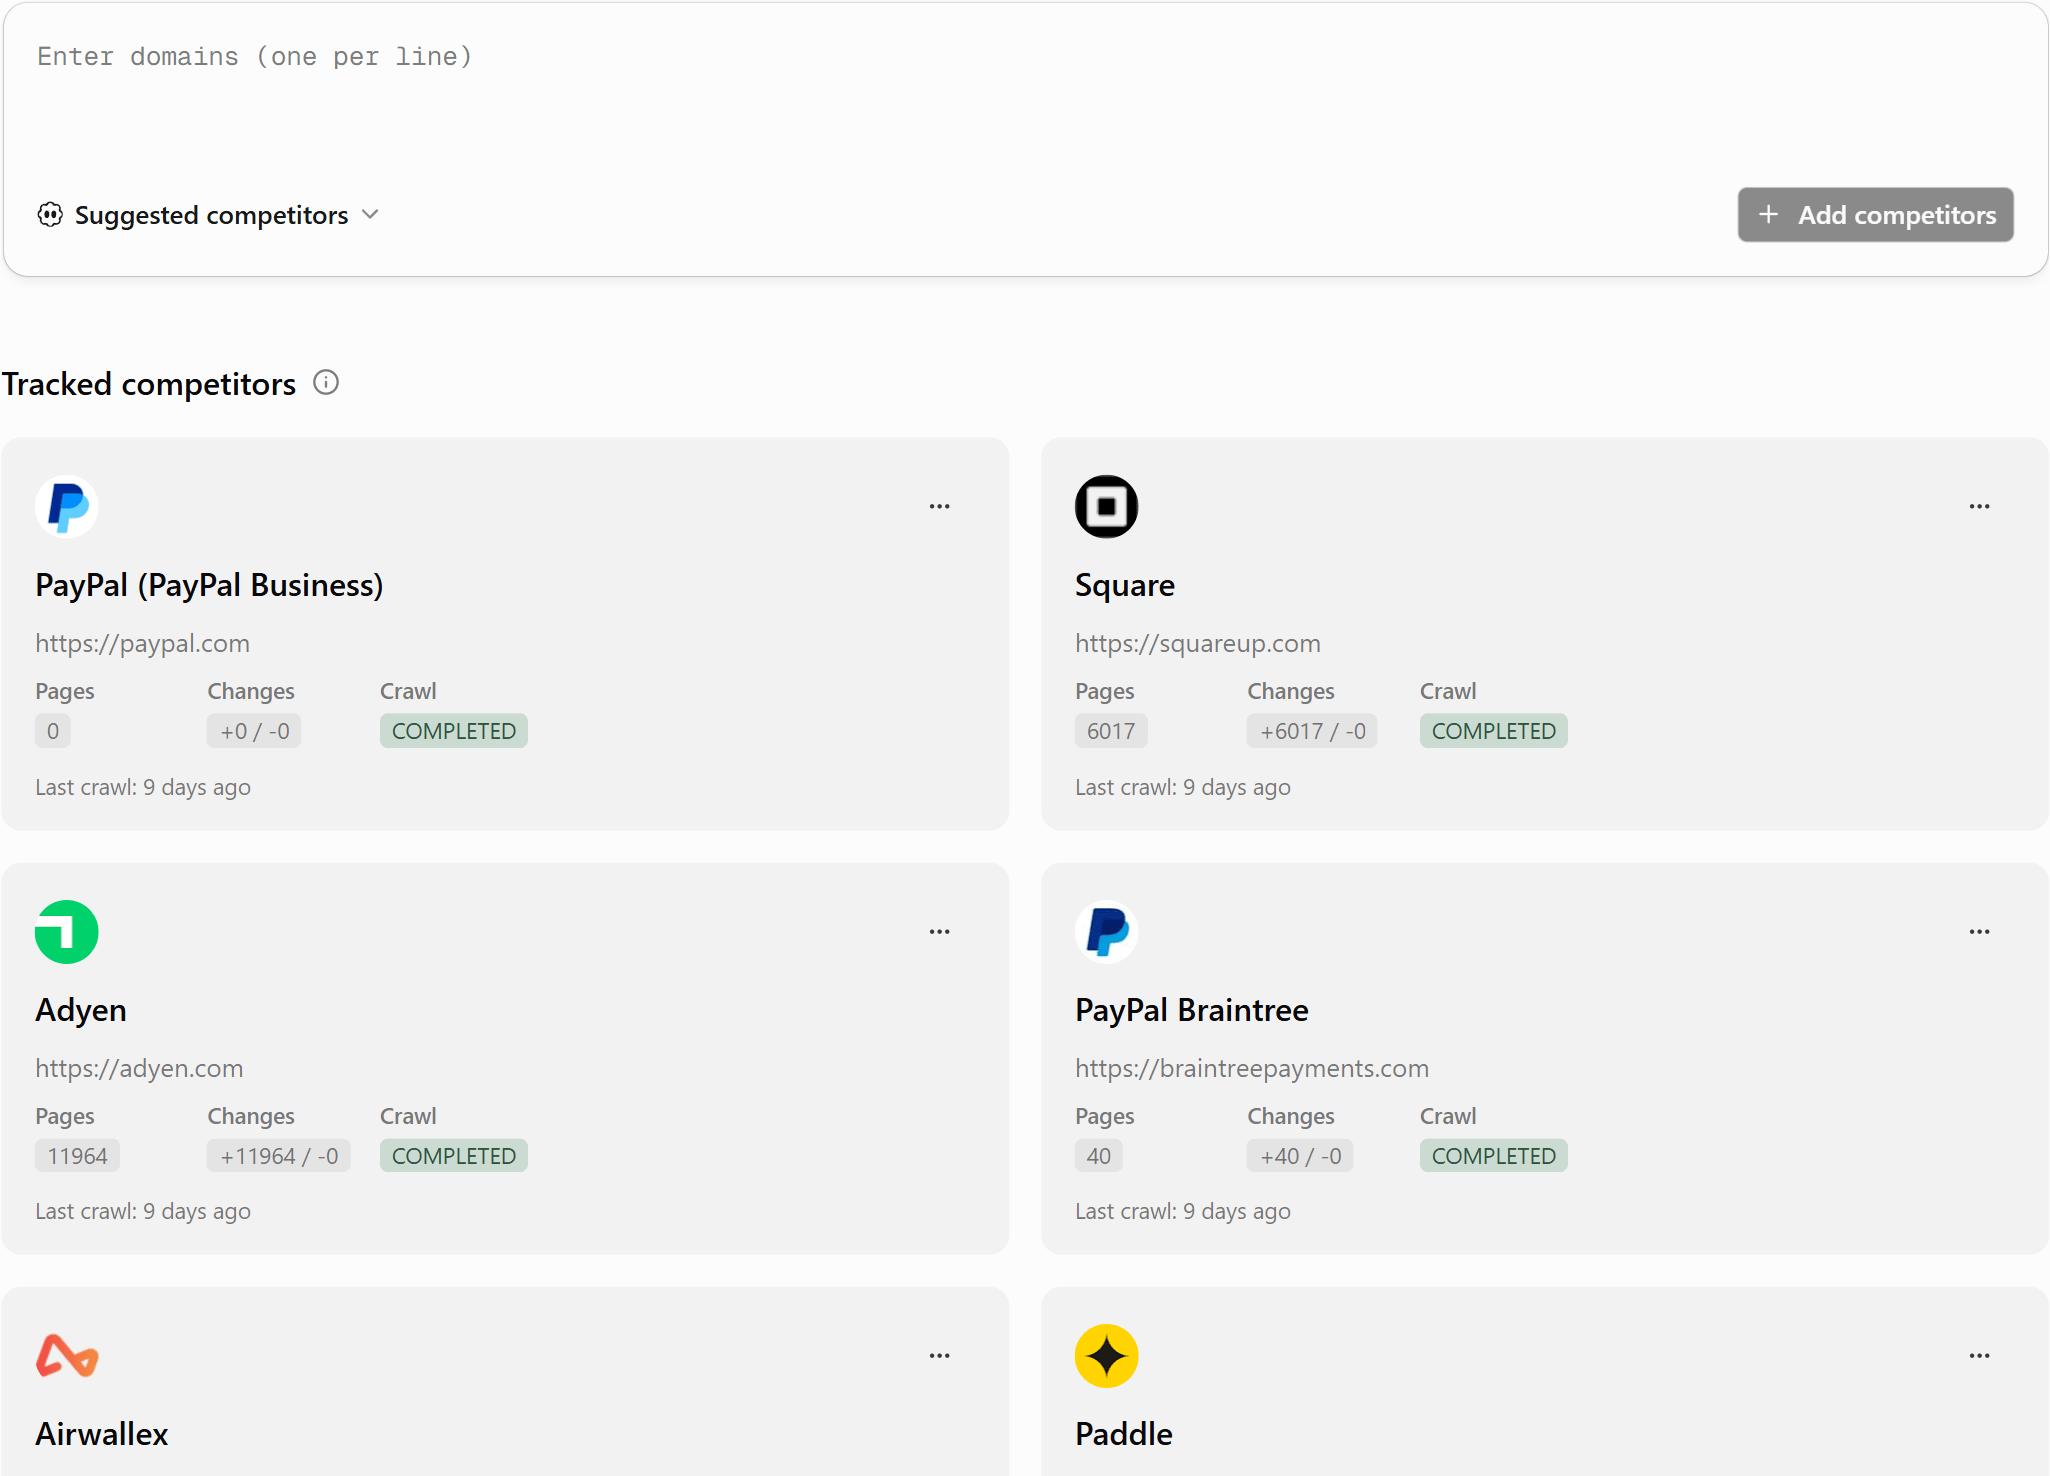Open the PayPal Business card options menu

[x=940, y=507]
